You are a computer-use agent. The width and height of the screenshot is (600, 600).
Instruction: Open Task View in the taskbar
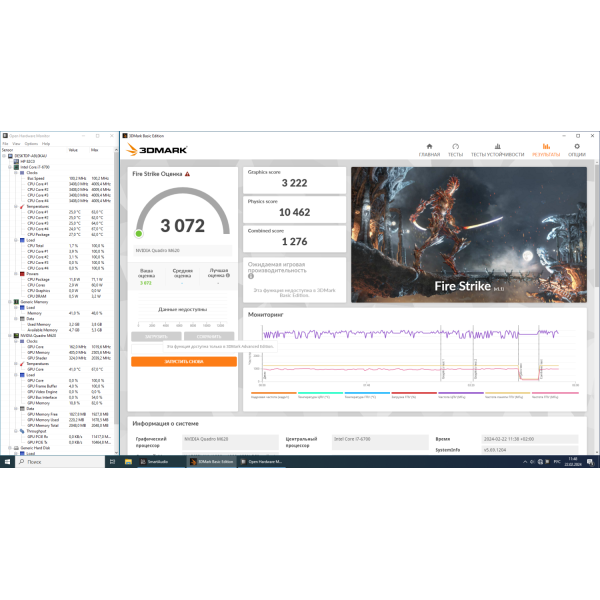[x=112, y=462]
